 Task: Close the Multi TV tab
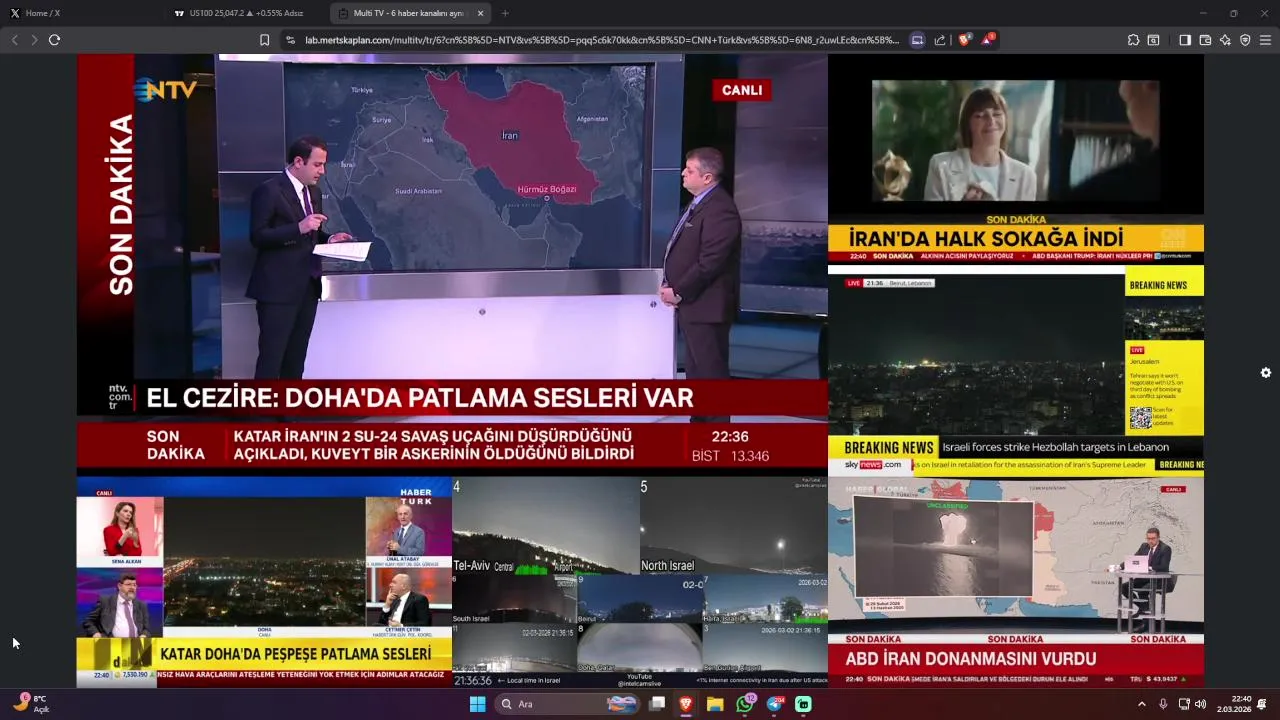[480, 13]
